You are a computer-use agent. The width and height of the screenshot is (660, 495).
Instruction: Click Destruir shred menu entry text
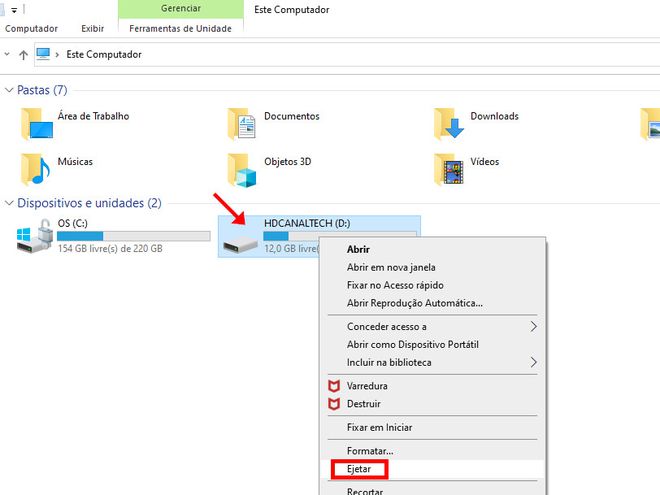pos(364,404)
